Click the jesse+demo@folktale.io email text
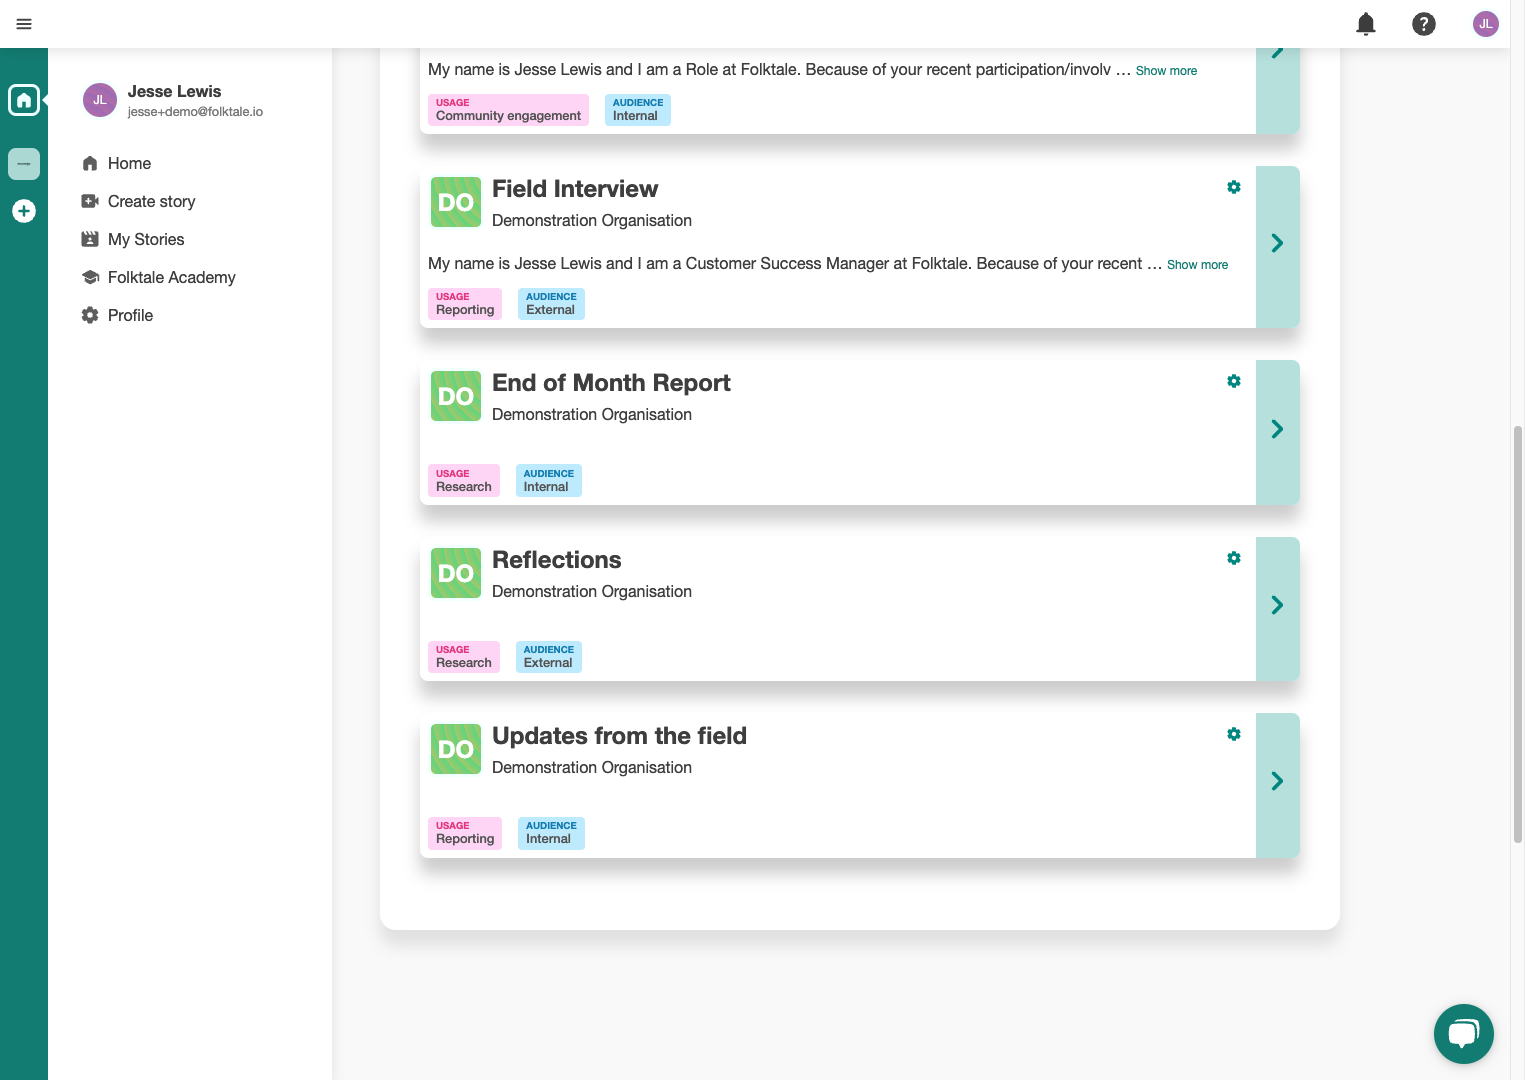The width and height of the screenshot is (1525, 1080). pos(195,112)
